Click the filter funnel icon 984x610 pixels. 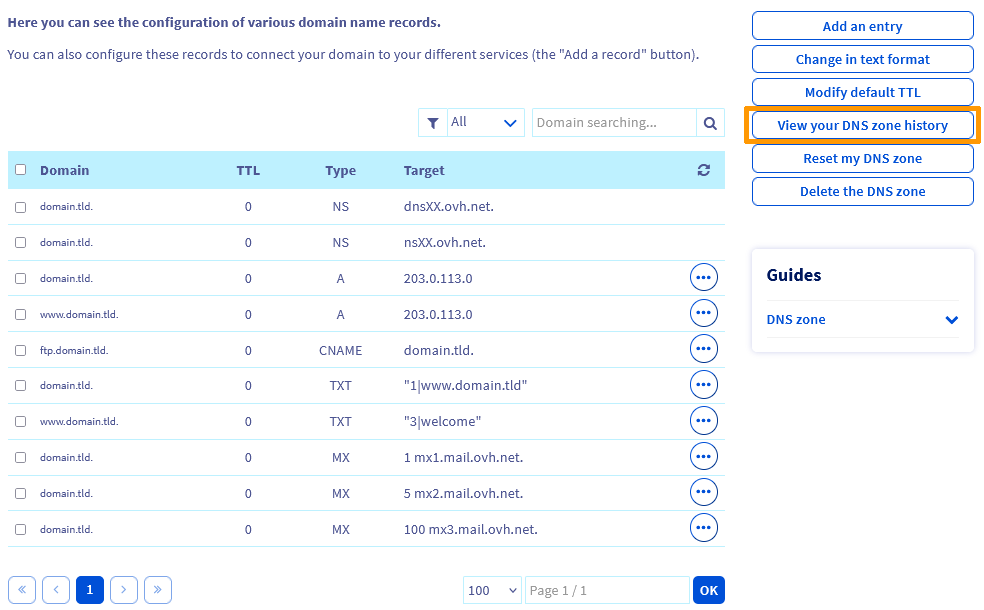(433, 122)
